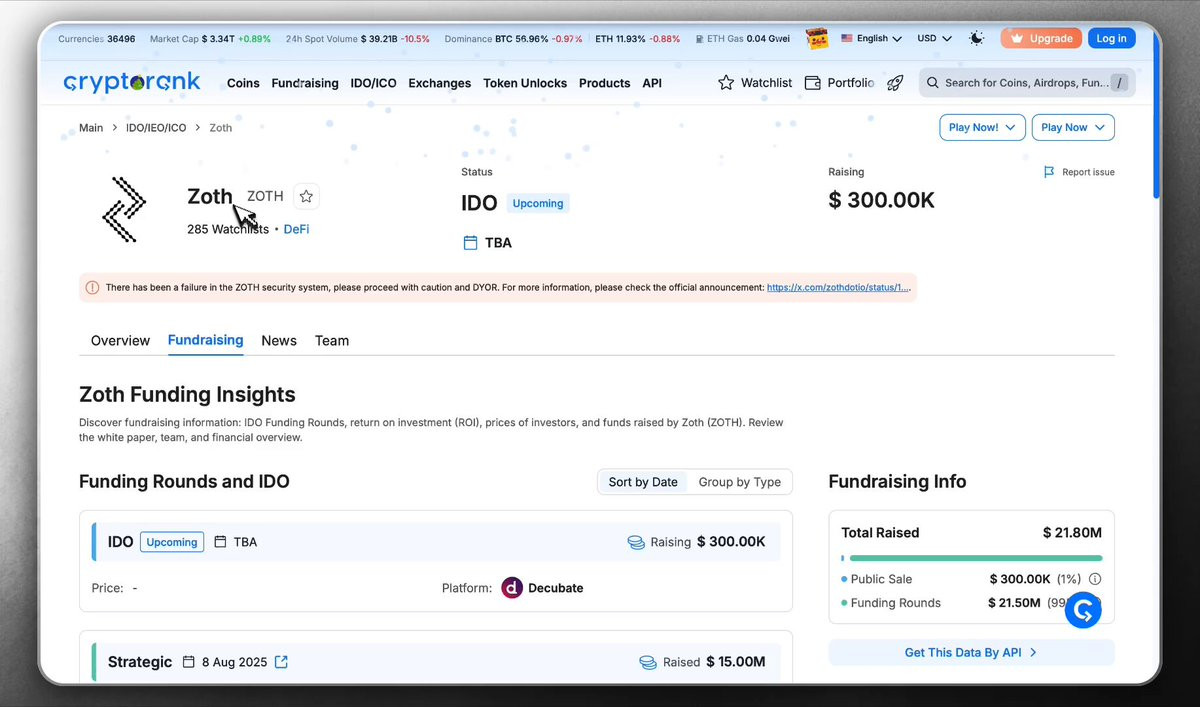Image resolution: width=1200 pixels, height=707 pixels.
Task: Open English language dropdown
Action: 871,39
